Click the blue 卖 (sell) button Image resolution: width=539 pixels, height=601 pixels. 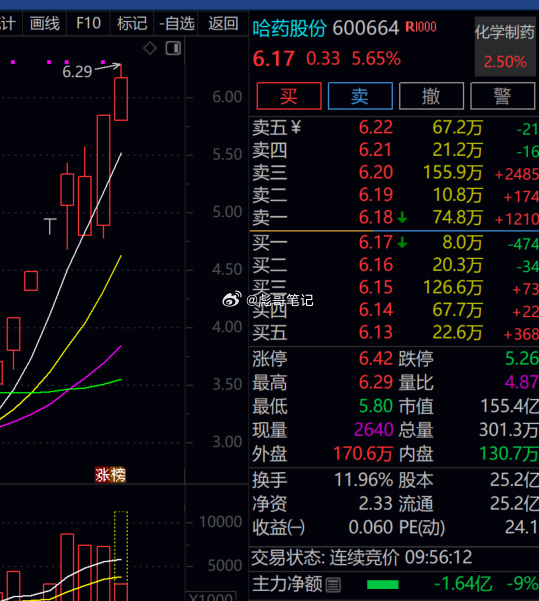[360, 96]
